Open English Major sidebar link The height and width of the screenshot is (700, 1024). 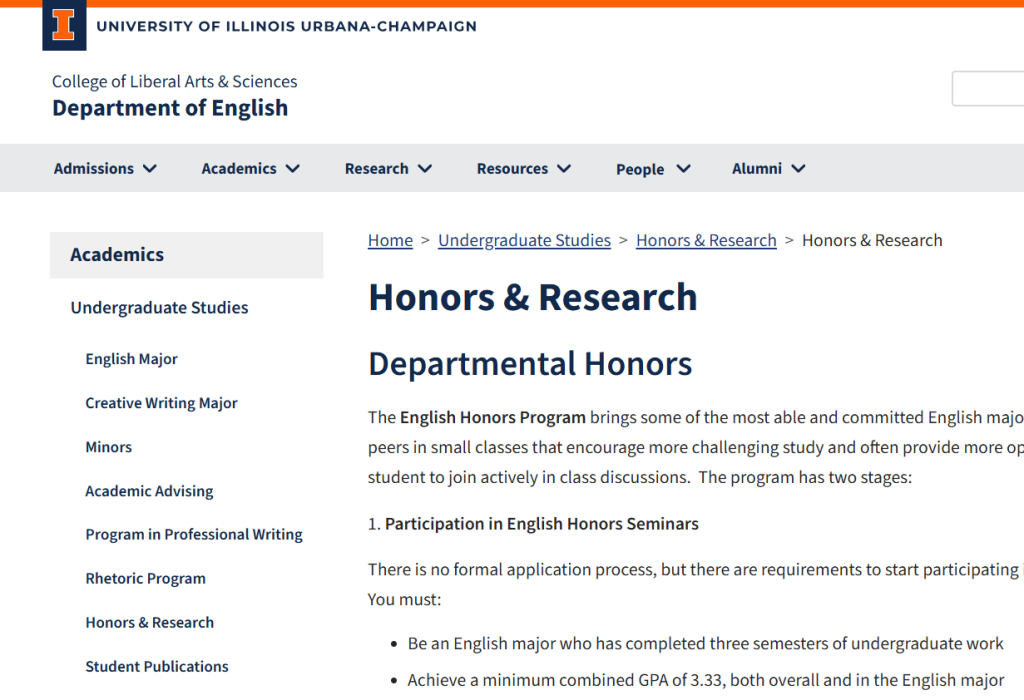131,359
